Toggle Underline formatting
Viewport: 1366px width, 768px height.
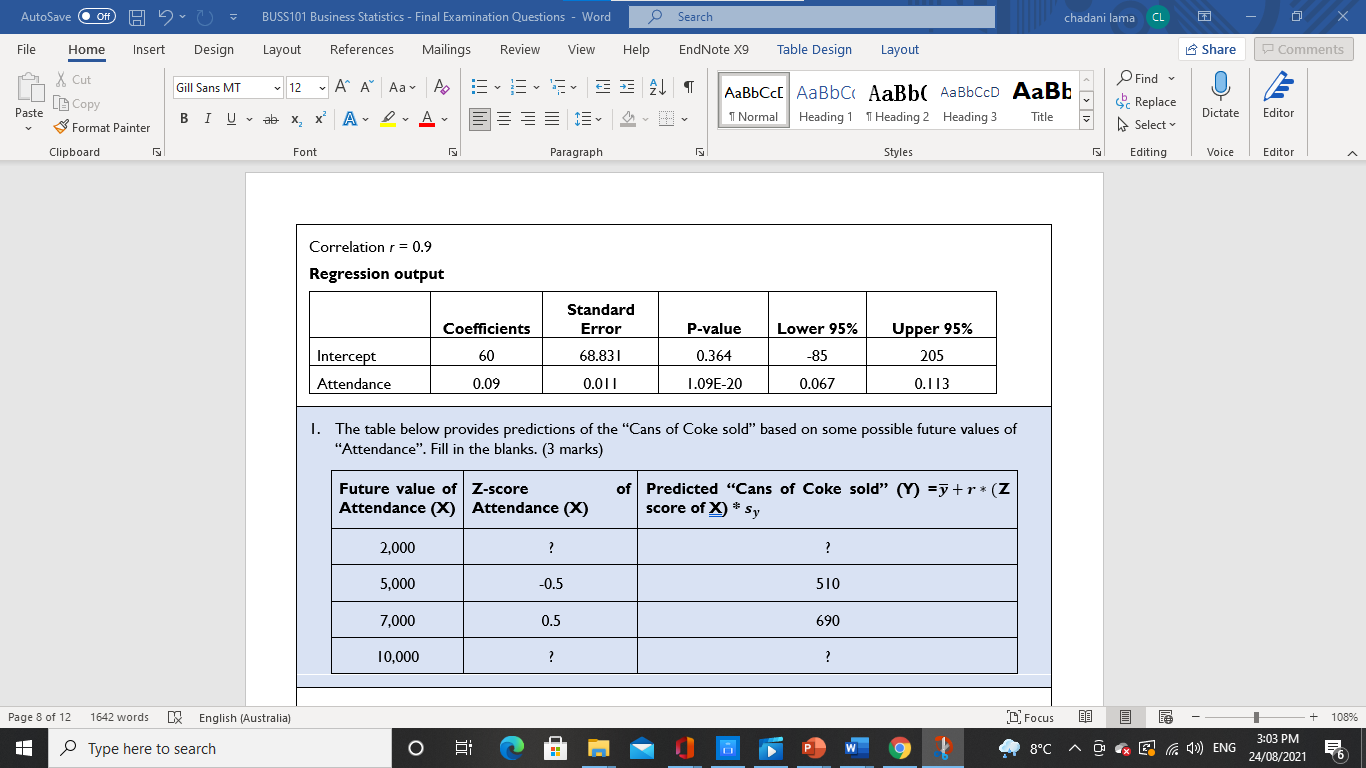231,119
